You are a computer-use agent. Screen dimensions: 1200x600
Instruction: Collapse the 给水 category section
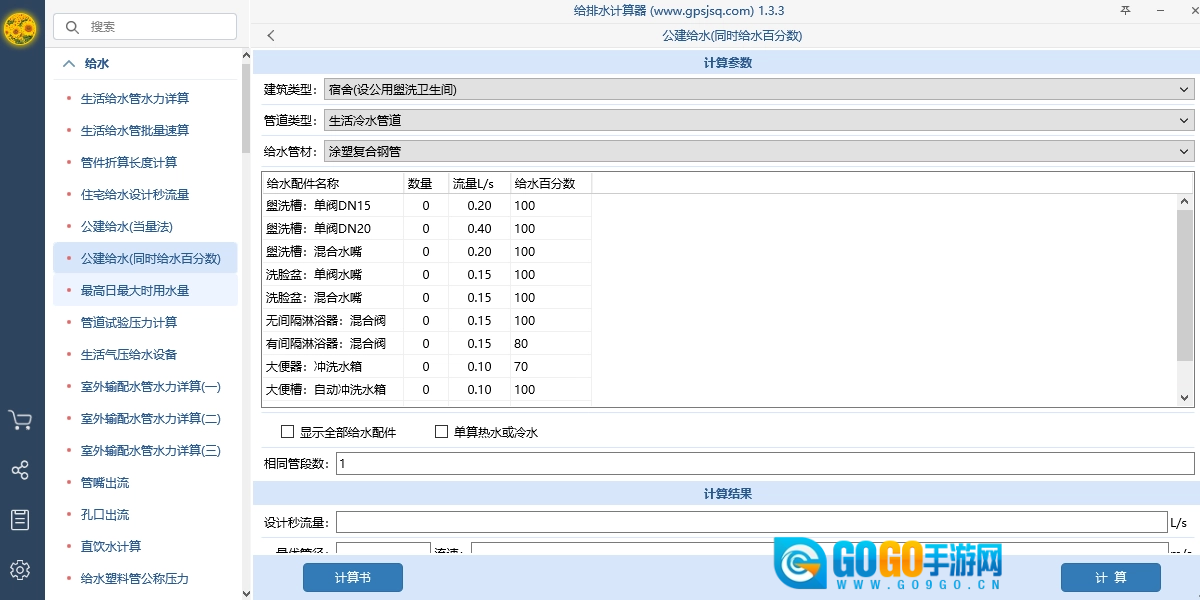pyautogui.click(x=69, y=63)
